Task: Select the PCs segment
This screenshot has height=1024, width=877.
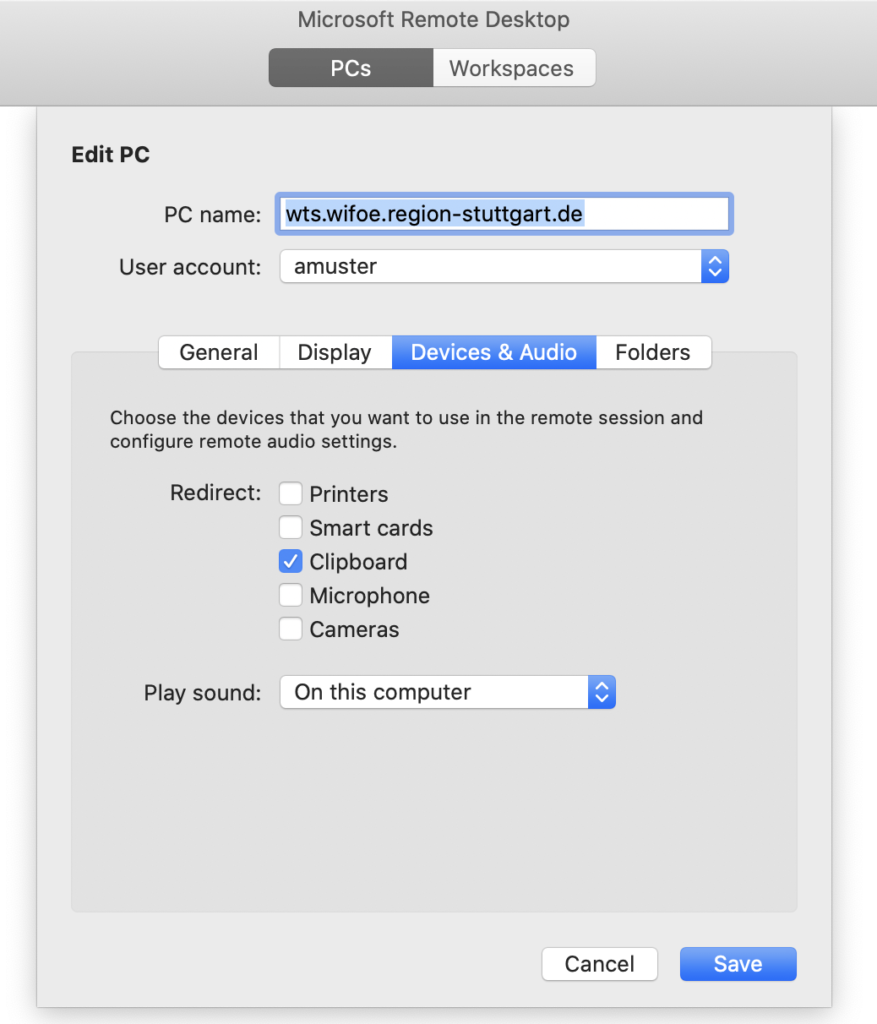Action: (x=351, y=69)
